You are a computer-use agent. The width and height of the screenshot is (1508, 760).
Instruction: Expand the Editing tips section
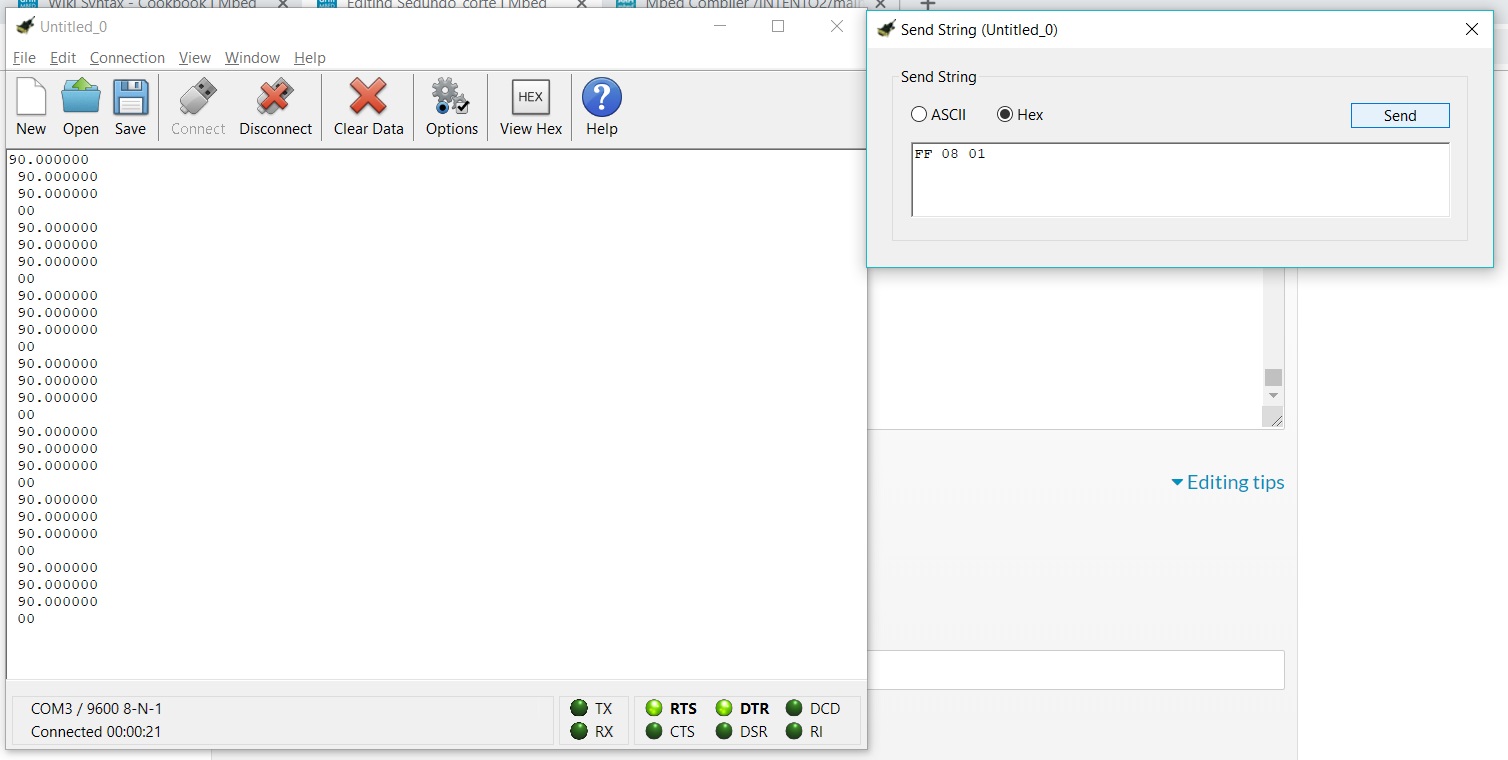1227,482
